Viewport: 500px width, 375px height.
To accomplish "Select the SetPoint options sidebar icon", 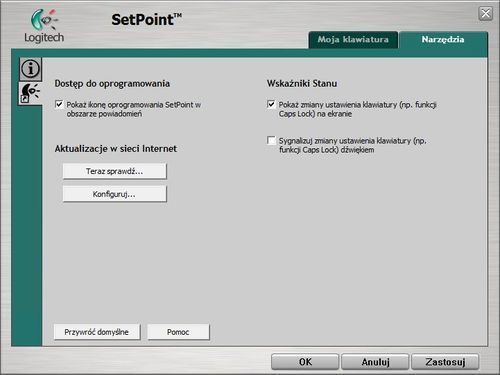I will [x=30, y=93].
